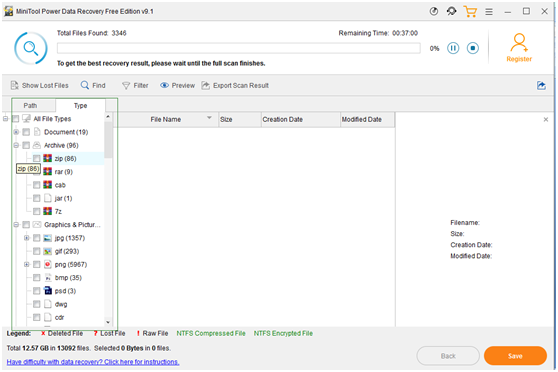This screenshot has height=372, width=558.
Task: Open the shopping cart icon
Action: click(470, 11)
